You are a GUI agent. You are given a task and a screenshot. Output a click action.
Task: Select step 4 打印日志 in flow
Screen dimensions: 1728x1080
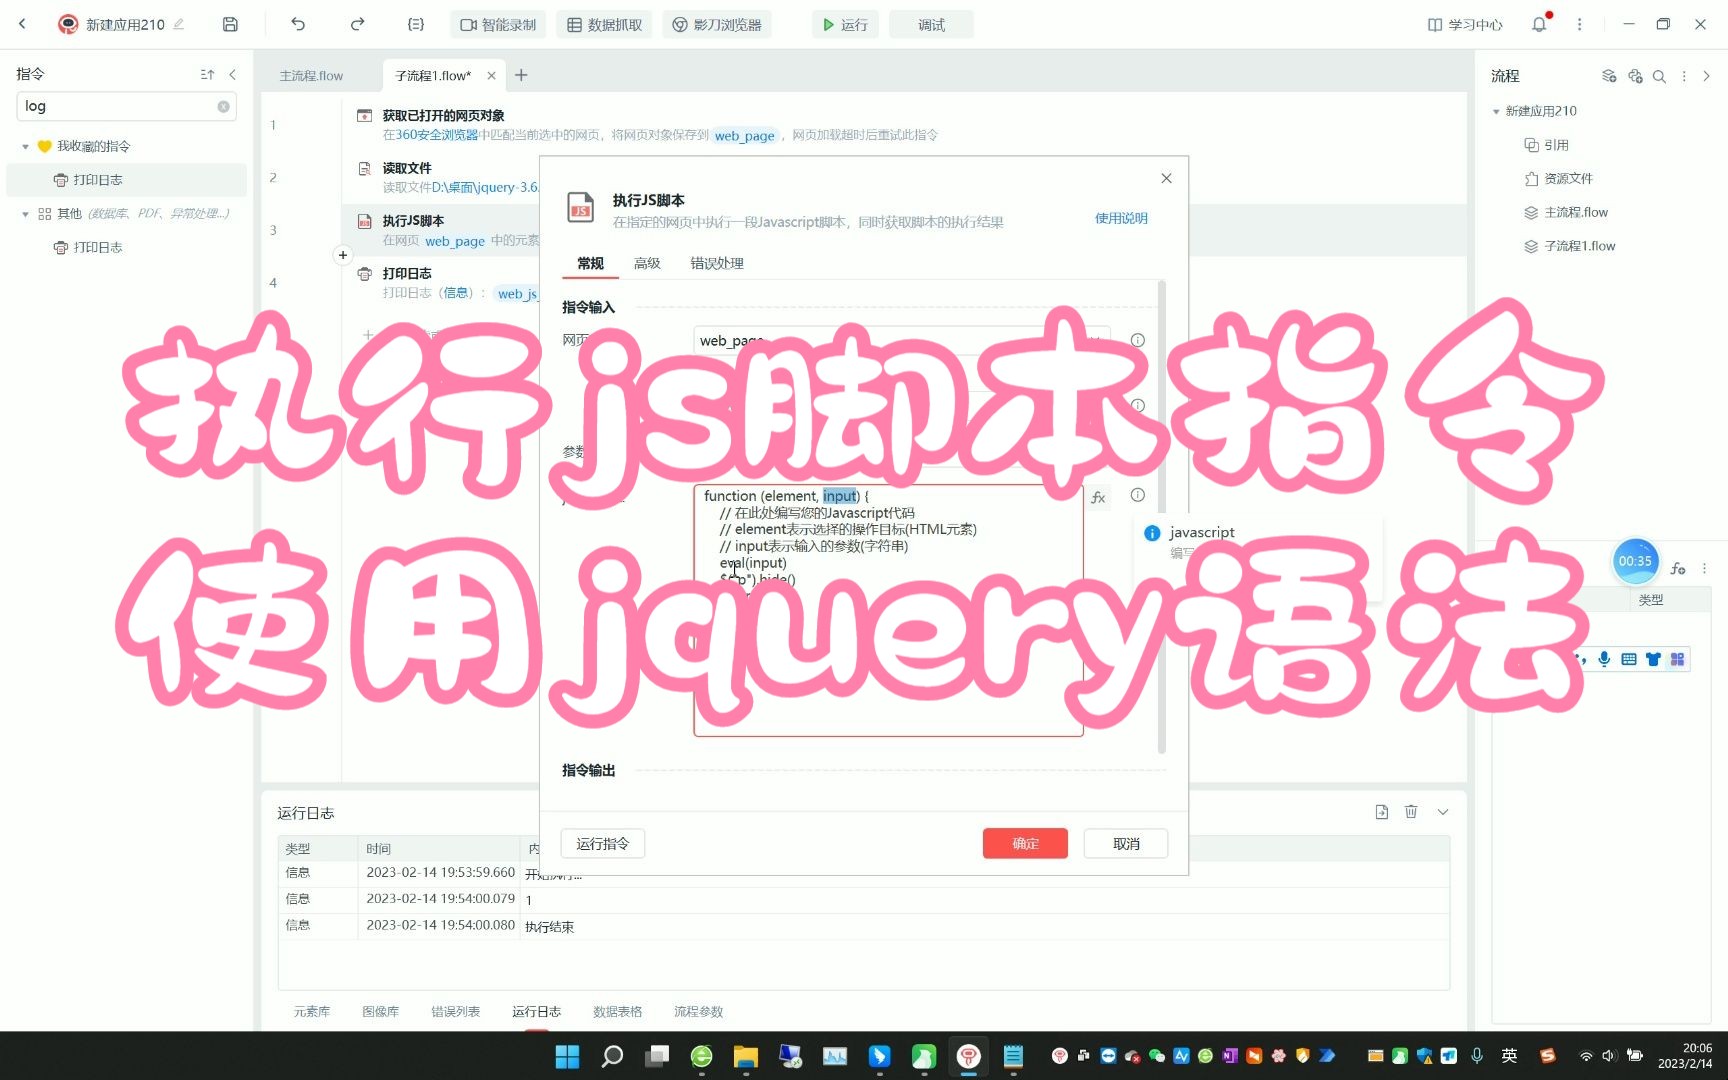407,273
